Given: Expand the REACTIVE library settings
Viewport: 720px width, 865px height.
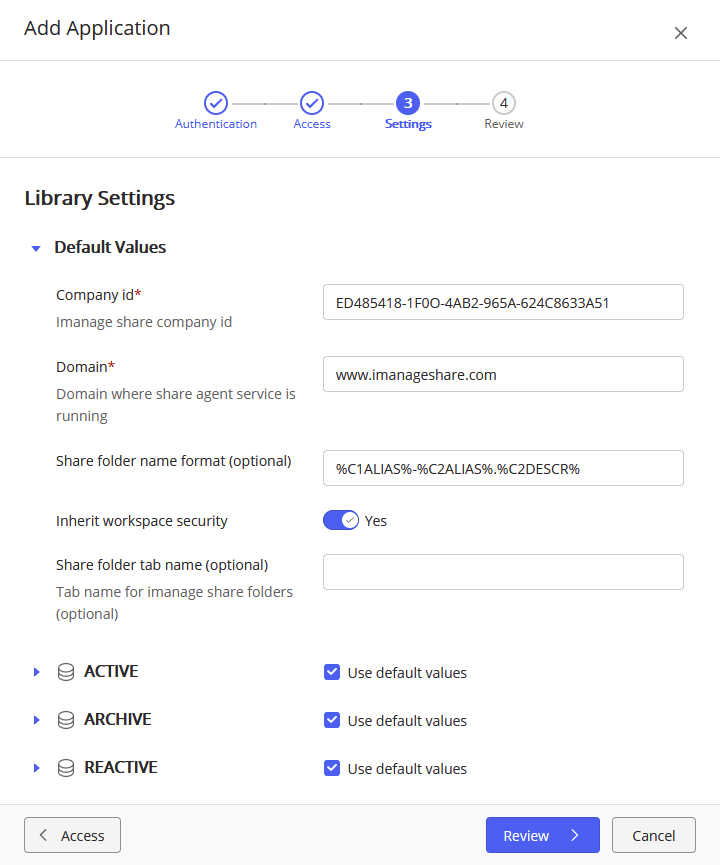Looking at the screenshot, I should 37,767.
